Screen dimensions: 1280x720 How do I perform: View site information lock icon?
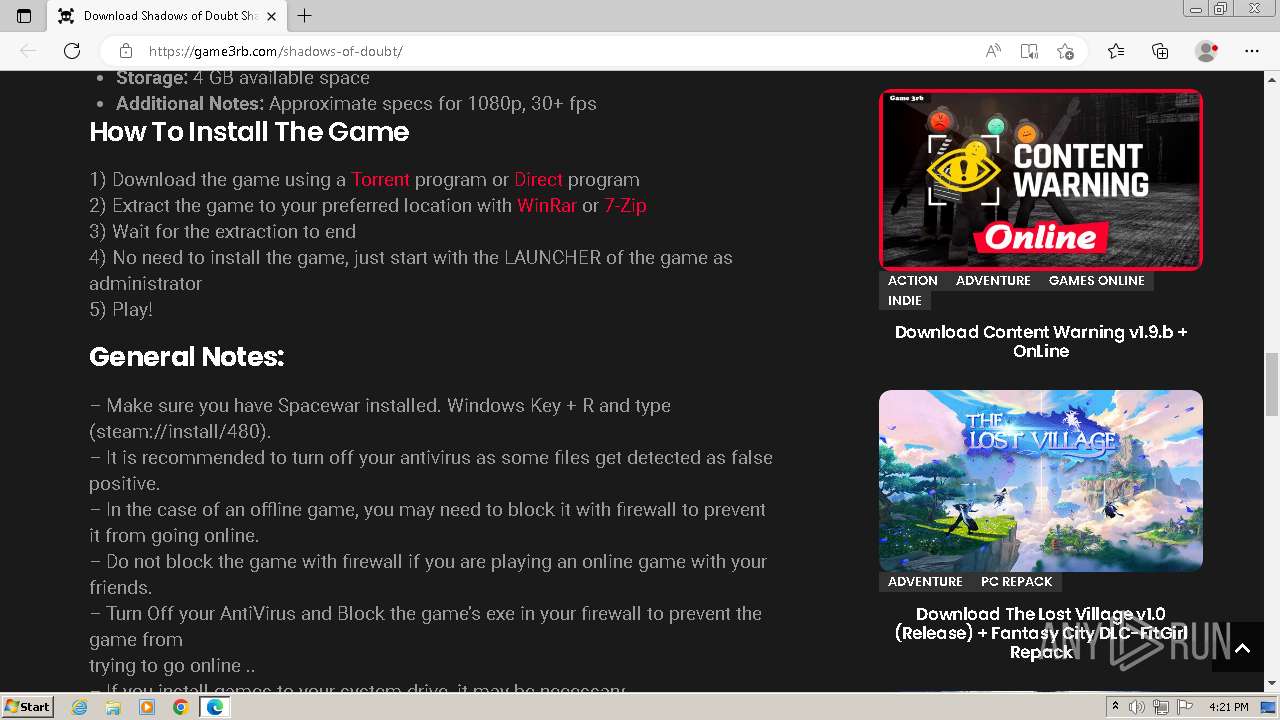[126, 51]
